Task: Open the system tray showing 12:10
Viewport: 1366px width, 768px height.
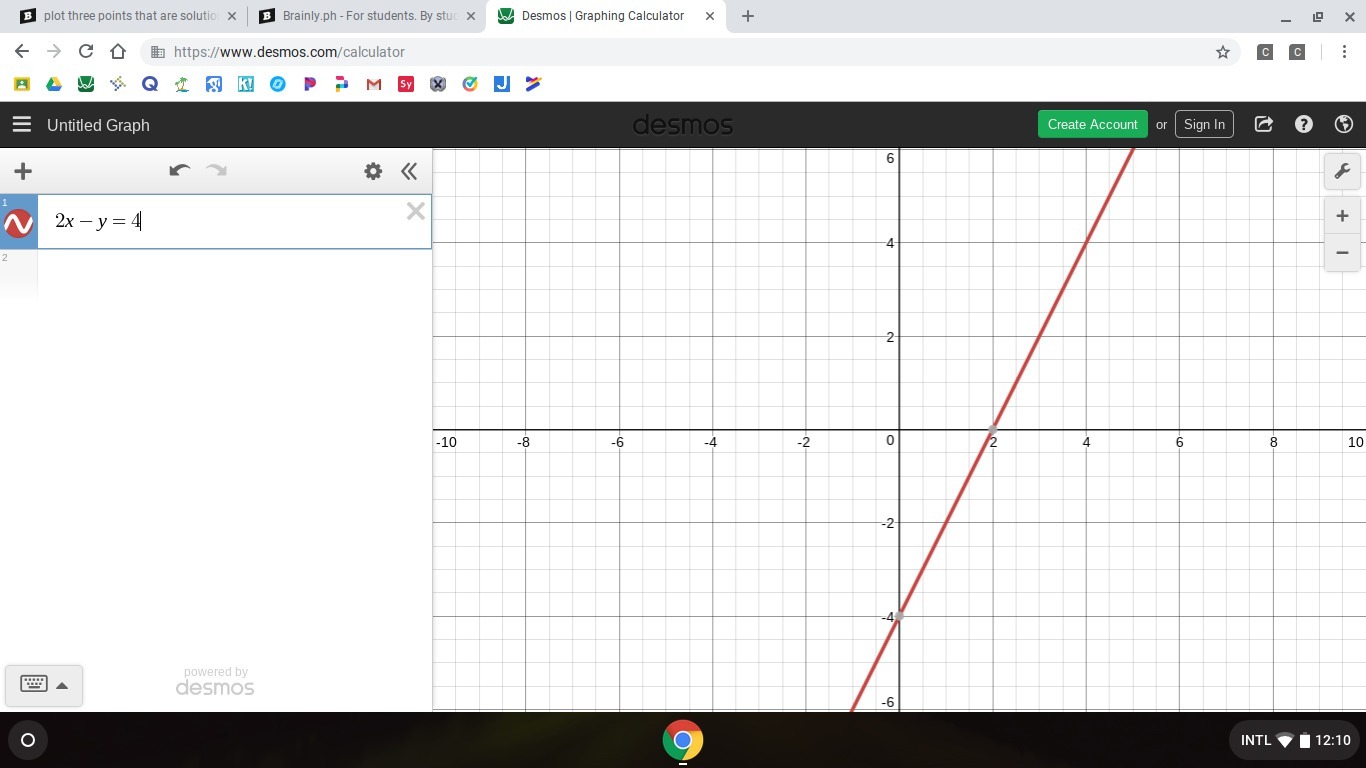Action: point(1295,740)
